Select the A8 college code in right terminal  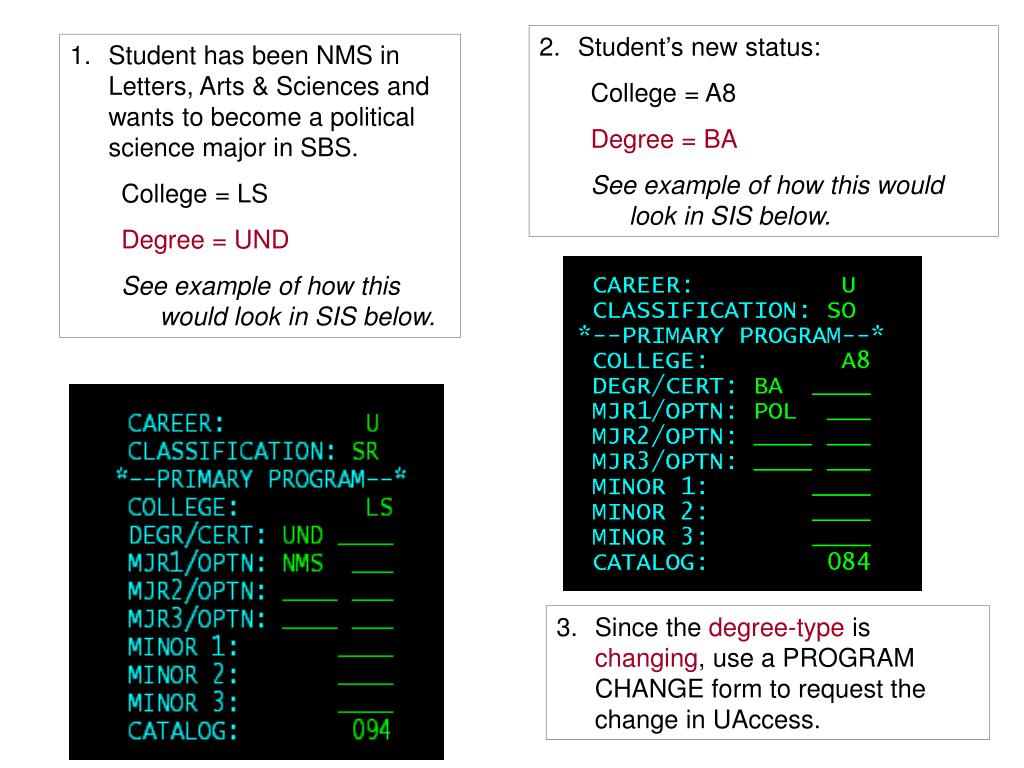pos(856,360)
